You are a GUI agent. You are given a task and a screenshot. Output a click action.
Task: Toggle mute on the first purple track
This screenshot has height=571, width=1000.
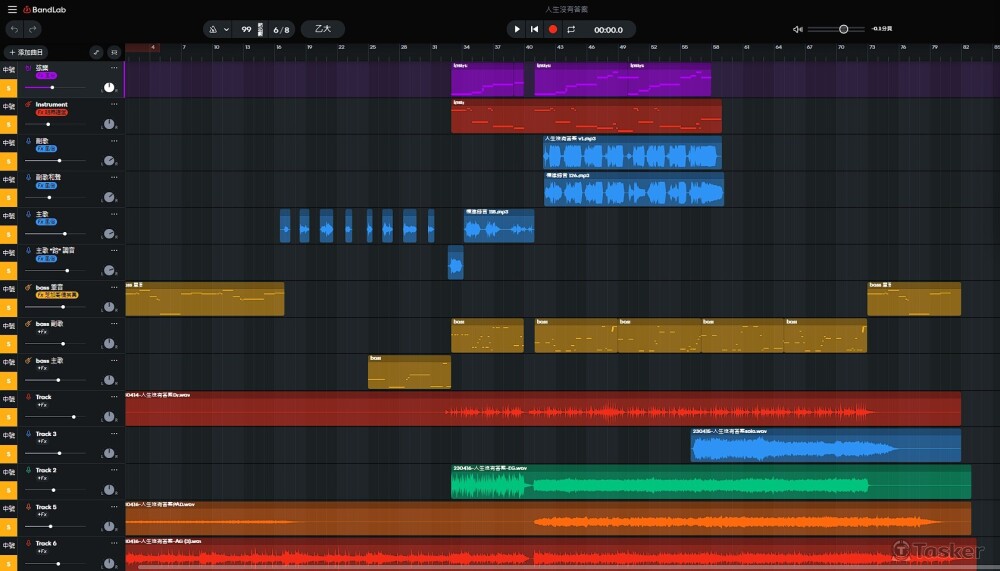coord(9,69)
